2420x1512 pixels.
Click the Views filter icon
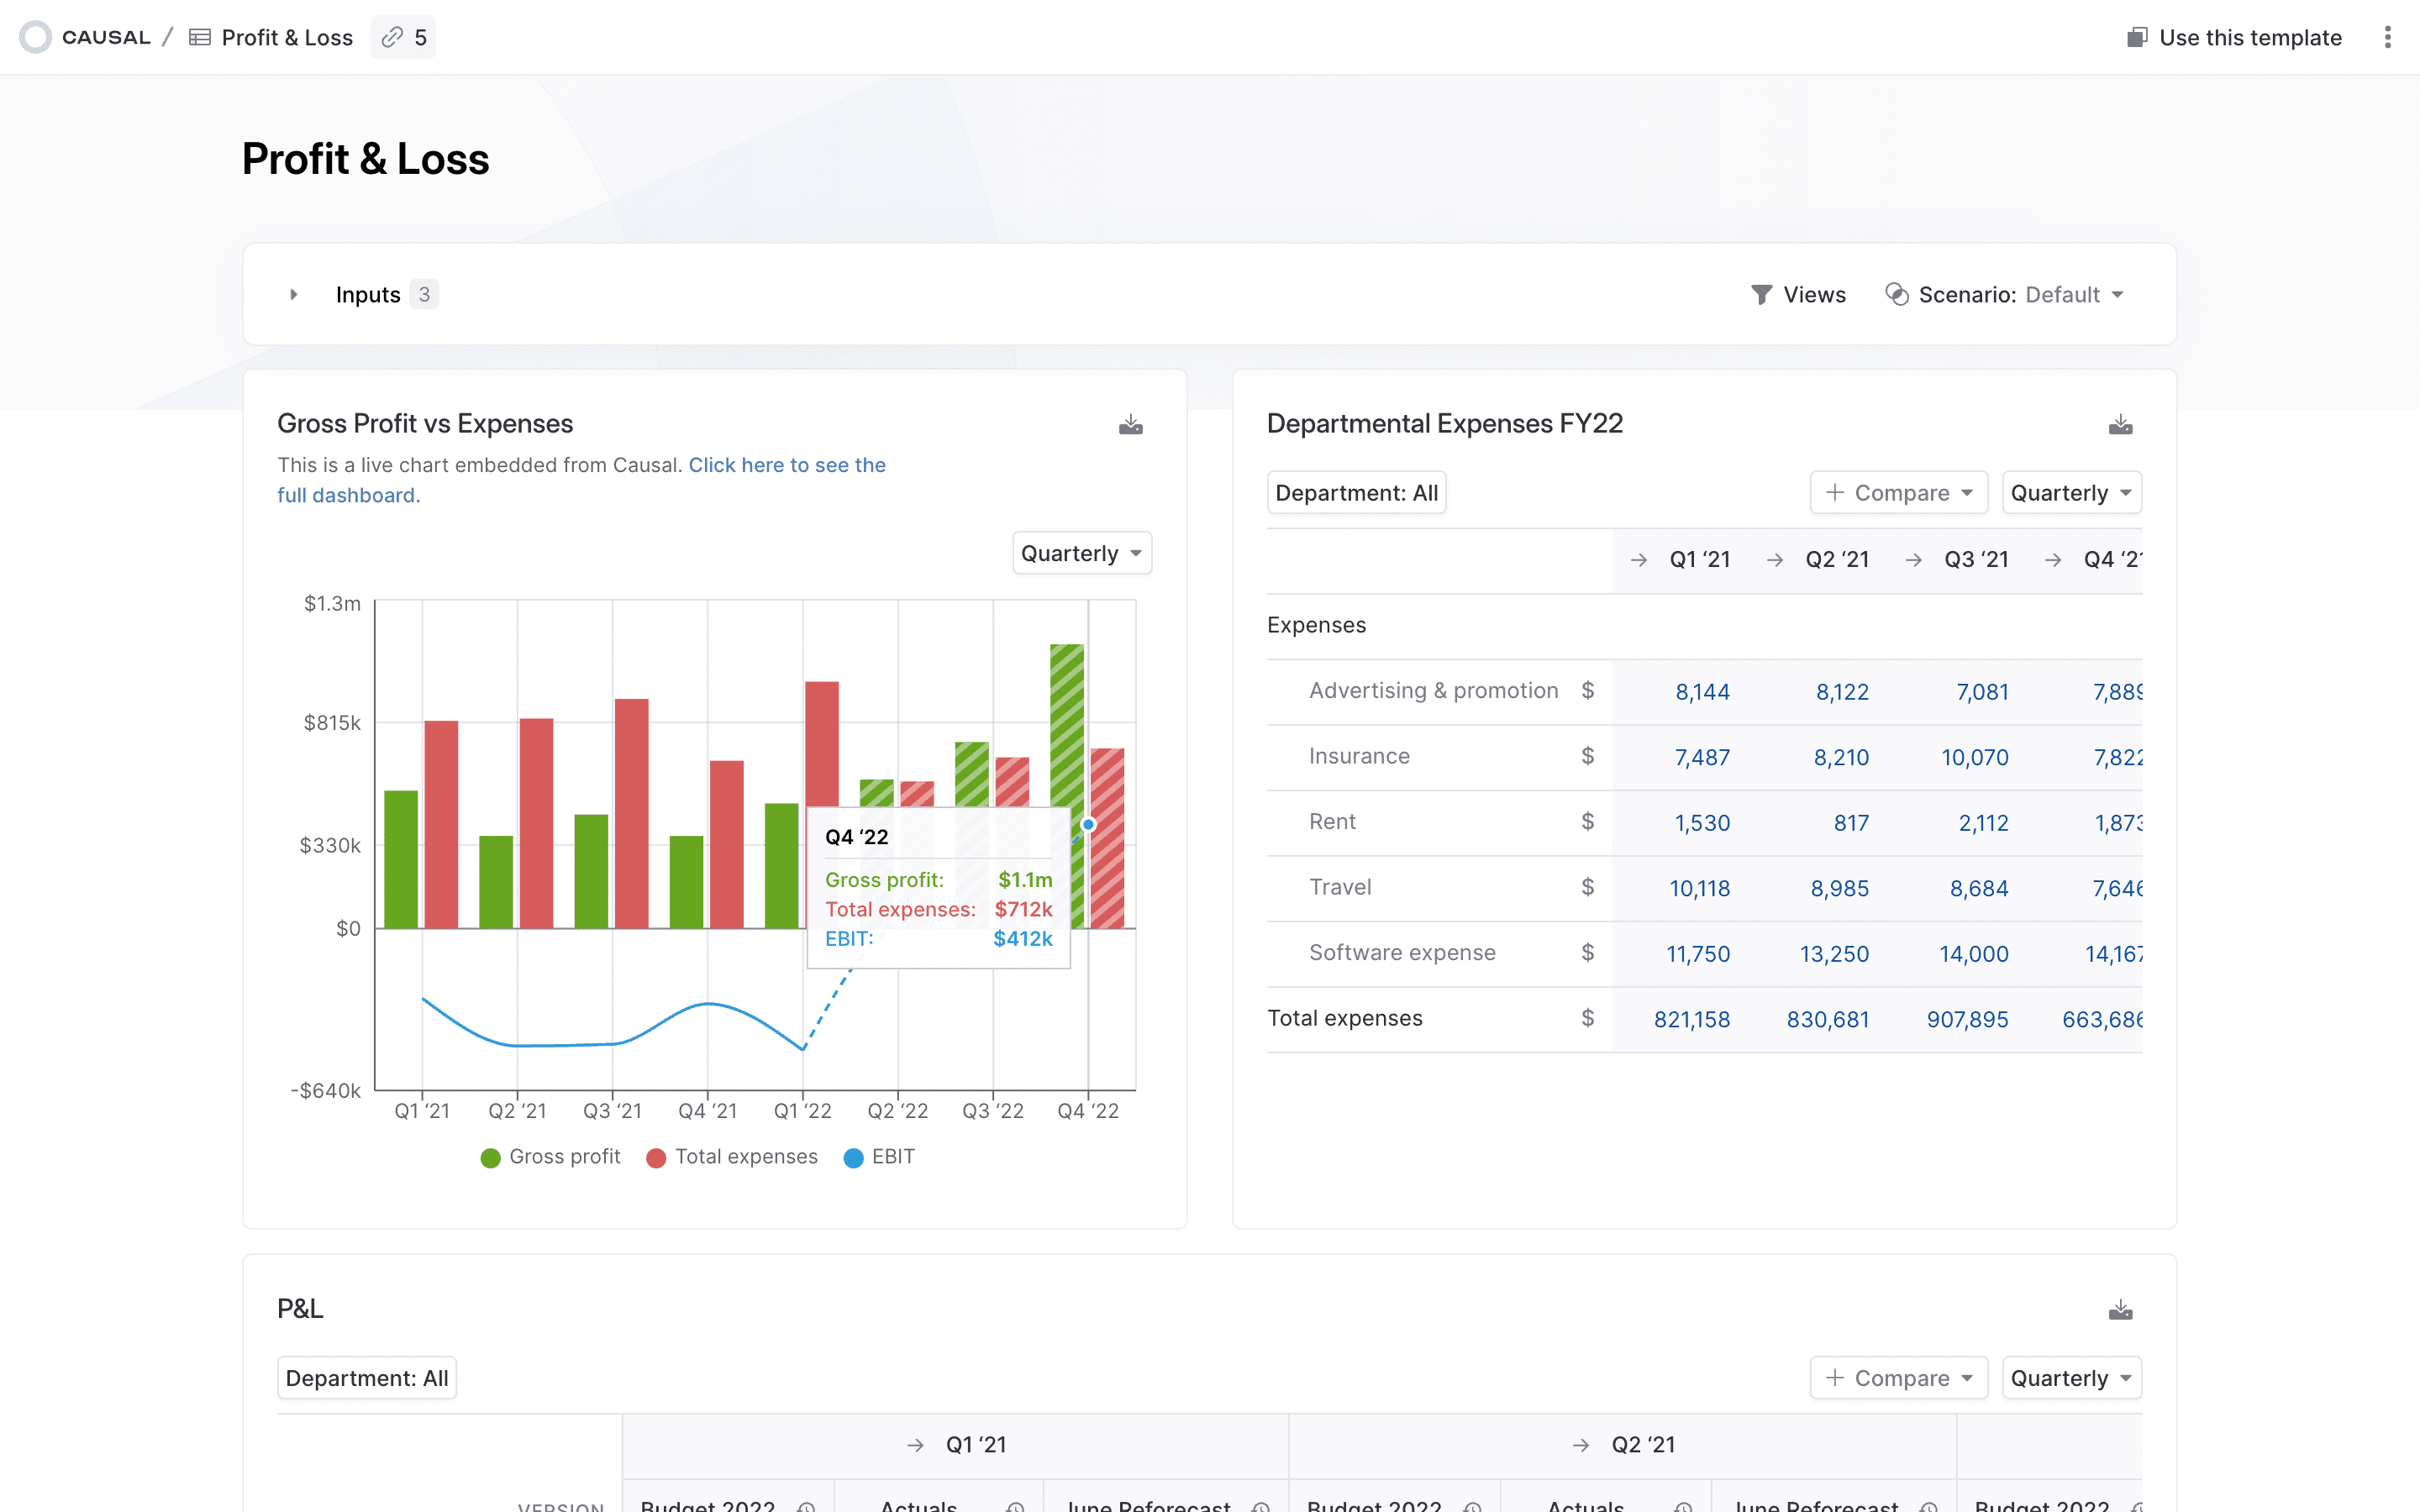1761,294
